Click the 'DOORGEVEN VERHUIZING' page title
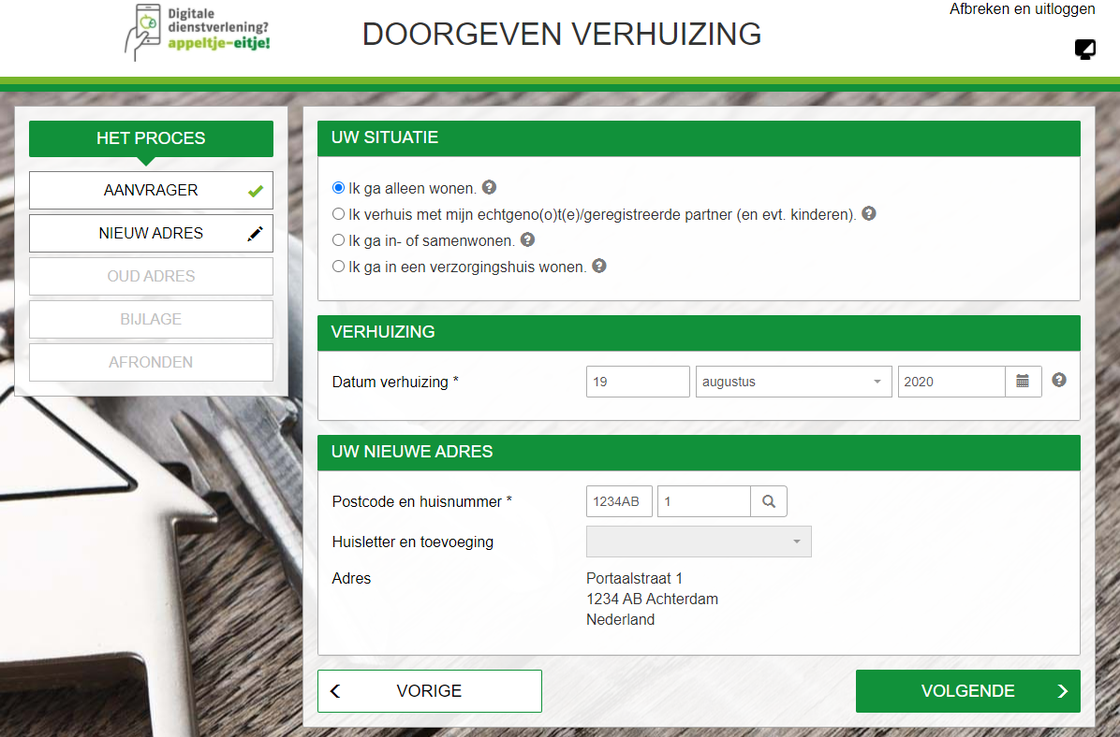Image resolution: width=1120 pixels, height=737 pixels. (561, 34)
